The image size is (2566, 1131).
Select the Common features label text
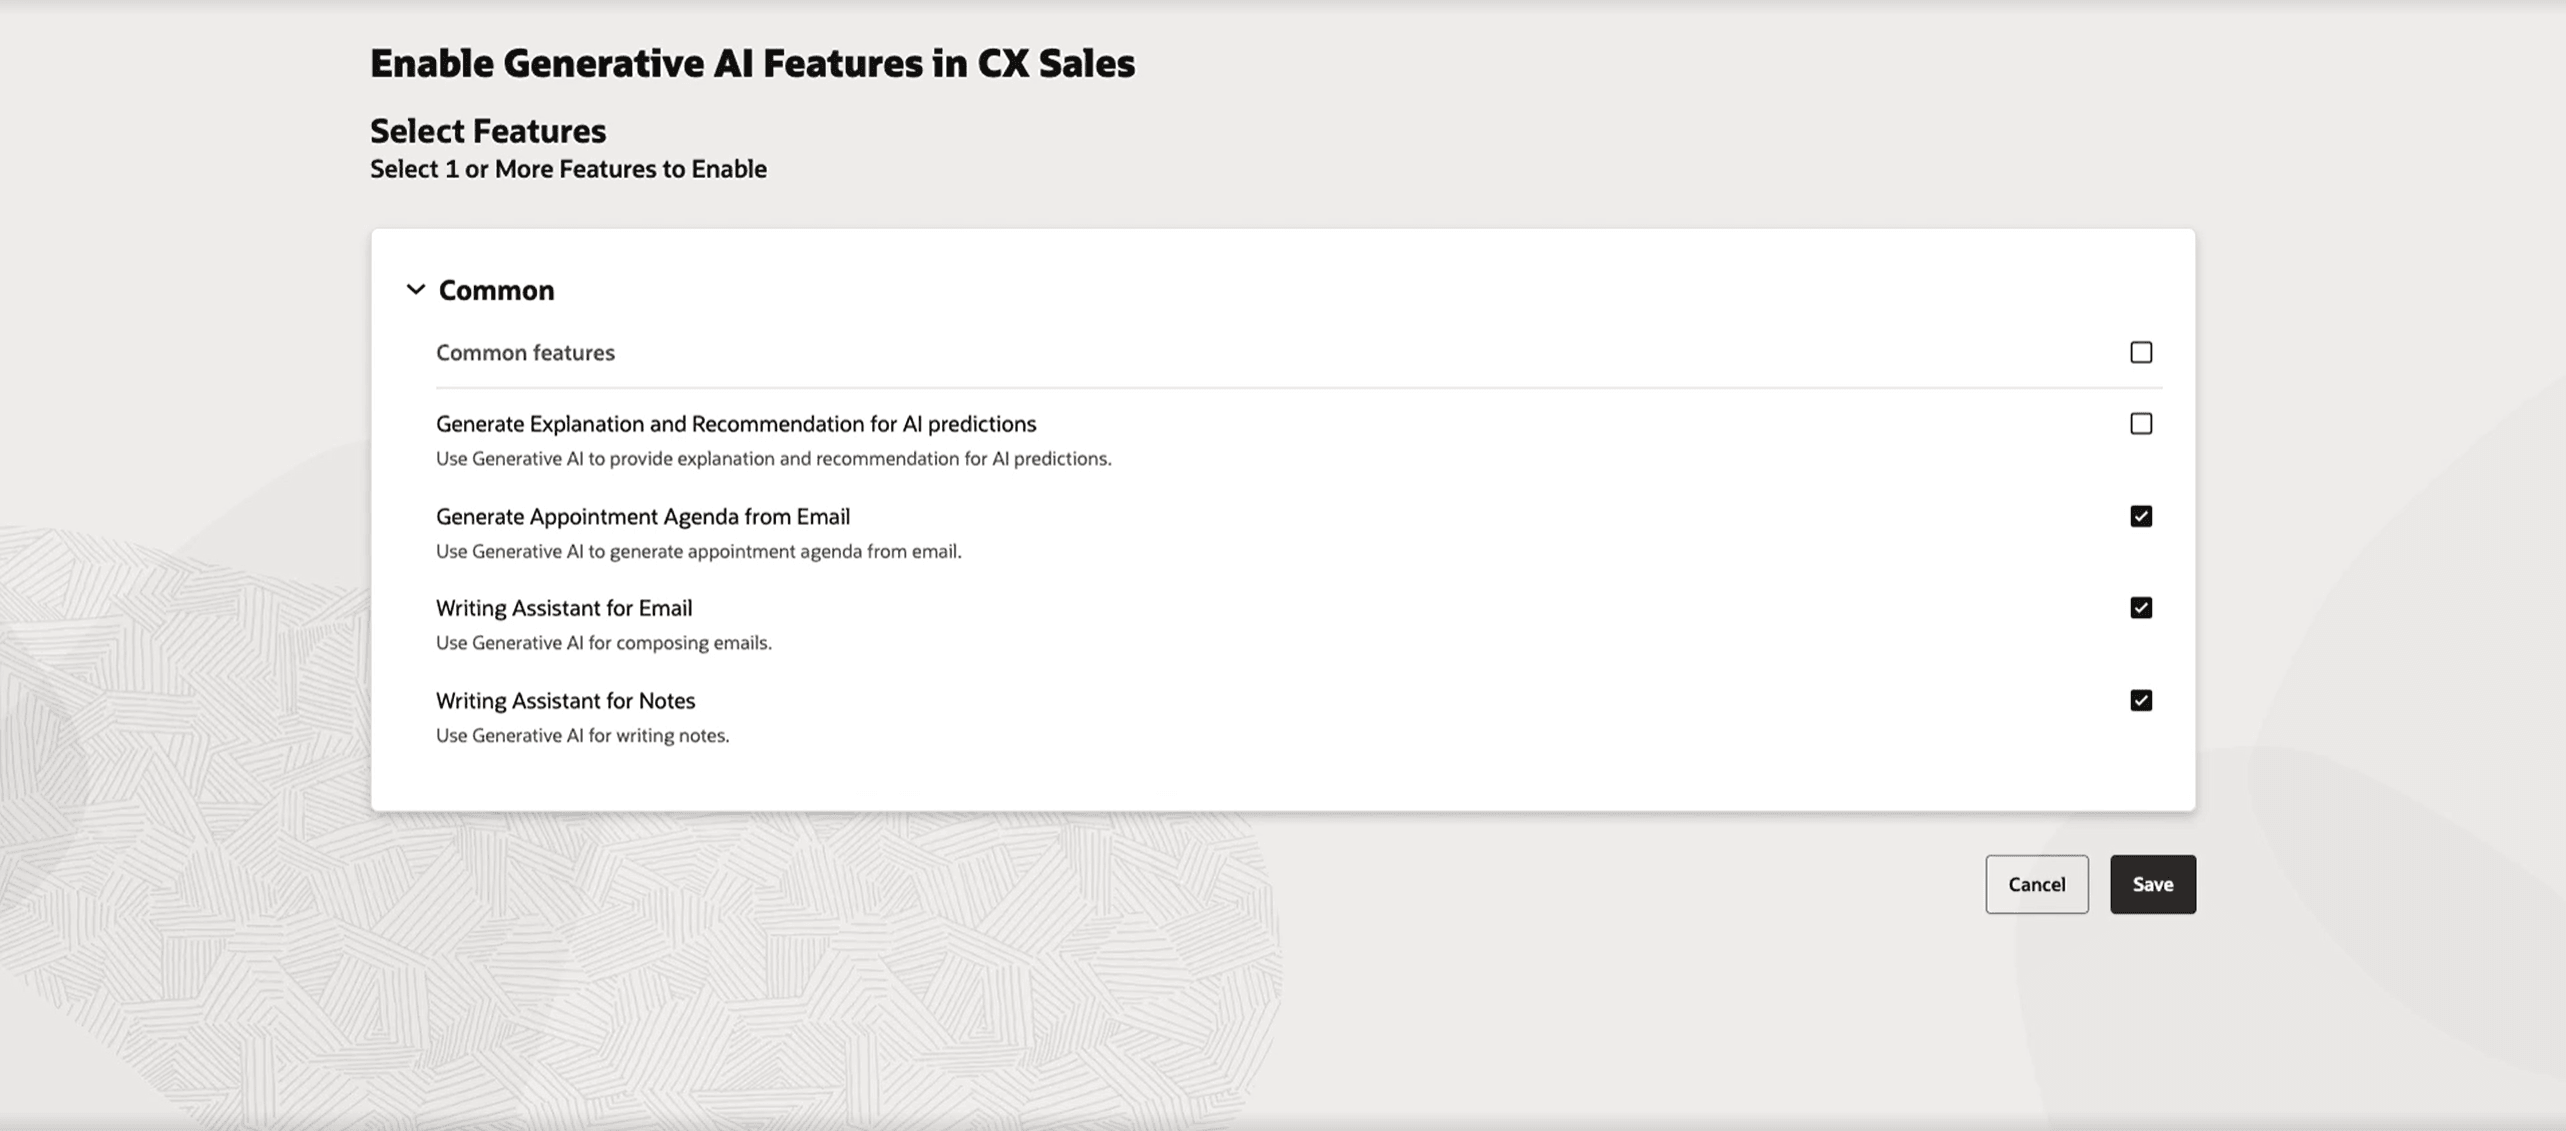[x=525, y=352]
